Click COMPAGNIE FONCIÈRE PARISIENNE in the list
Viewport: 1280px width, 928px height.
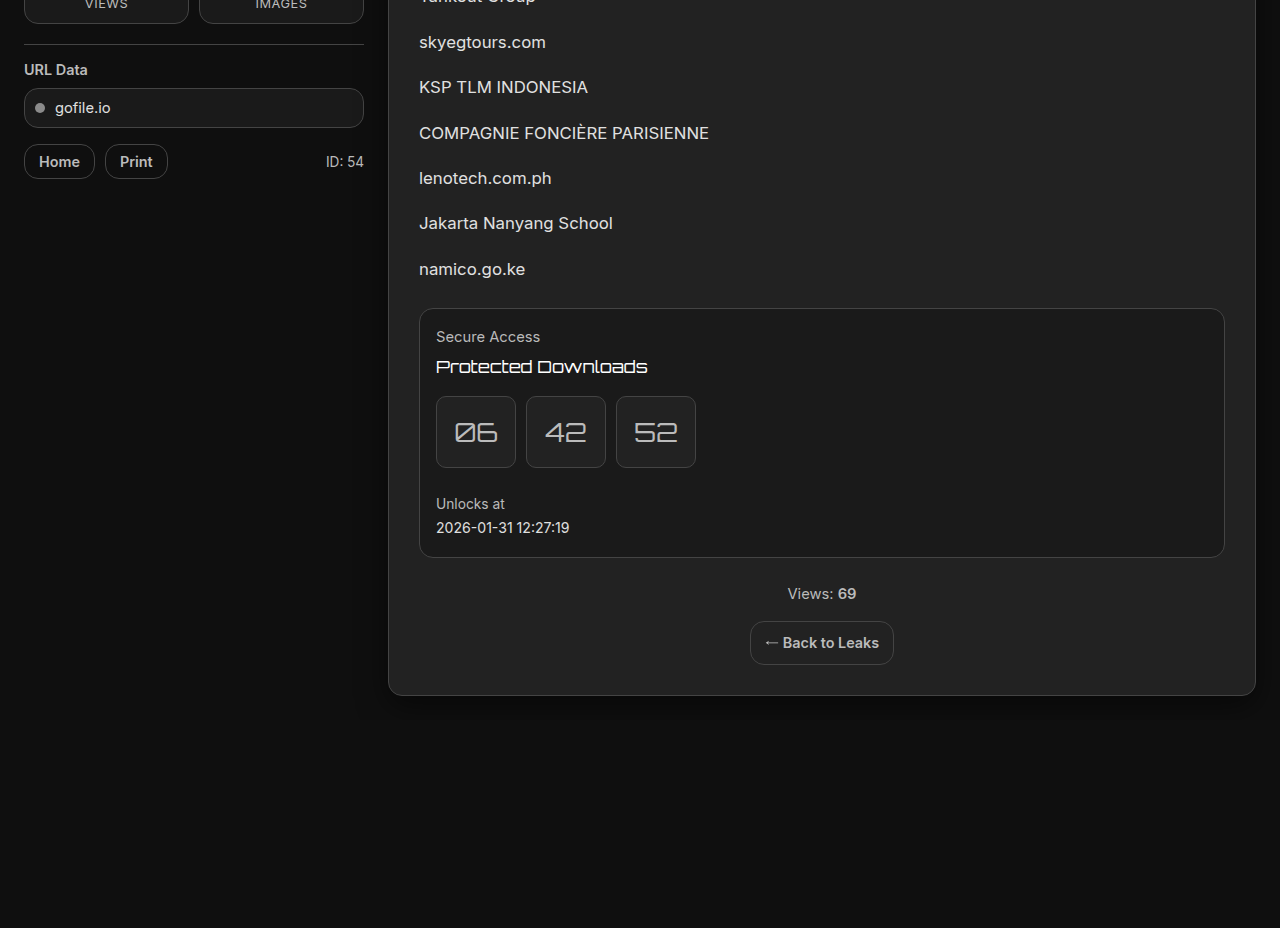point(563,133)
